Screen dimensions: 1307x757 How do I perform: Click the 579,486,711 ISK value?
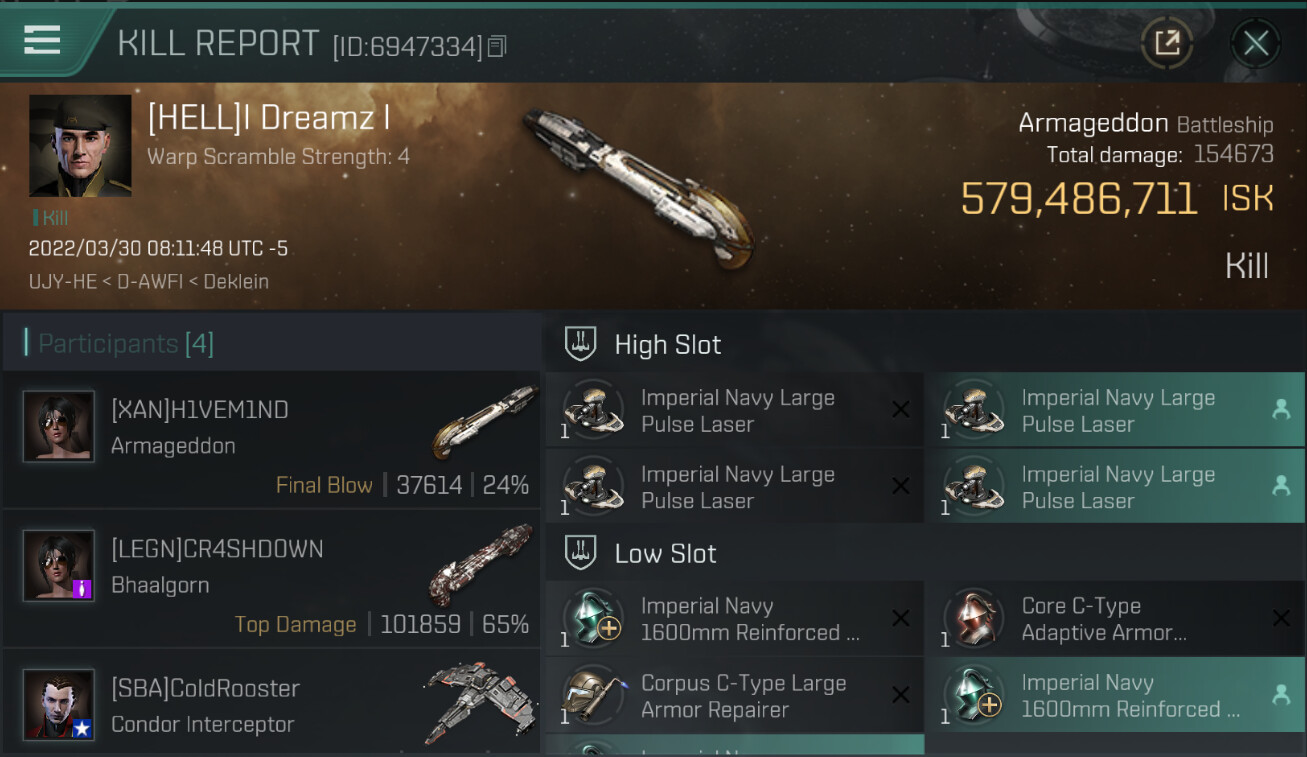tap(1079, 199)
